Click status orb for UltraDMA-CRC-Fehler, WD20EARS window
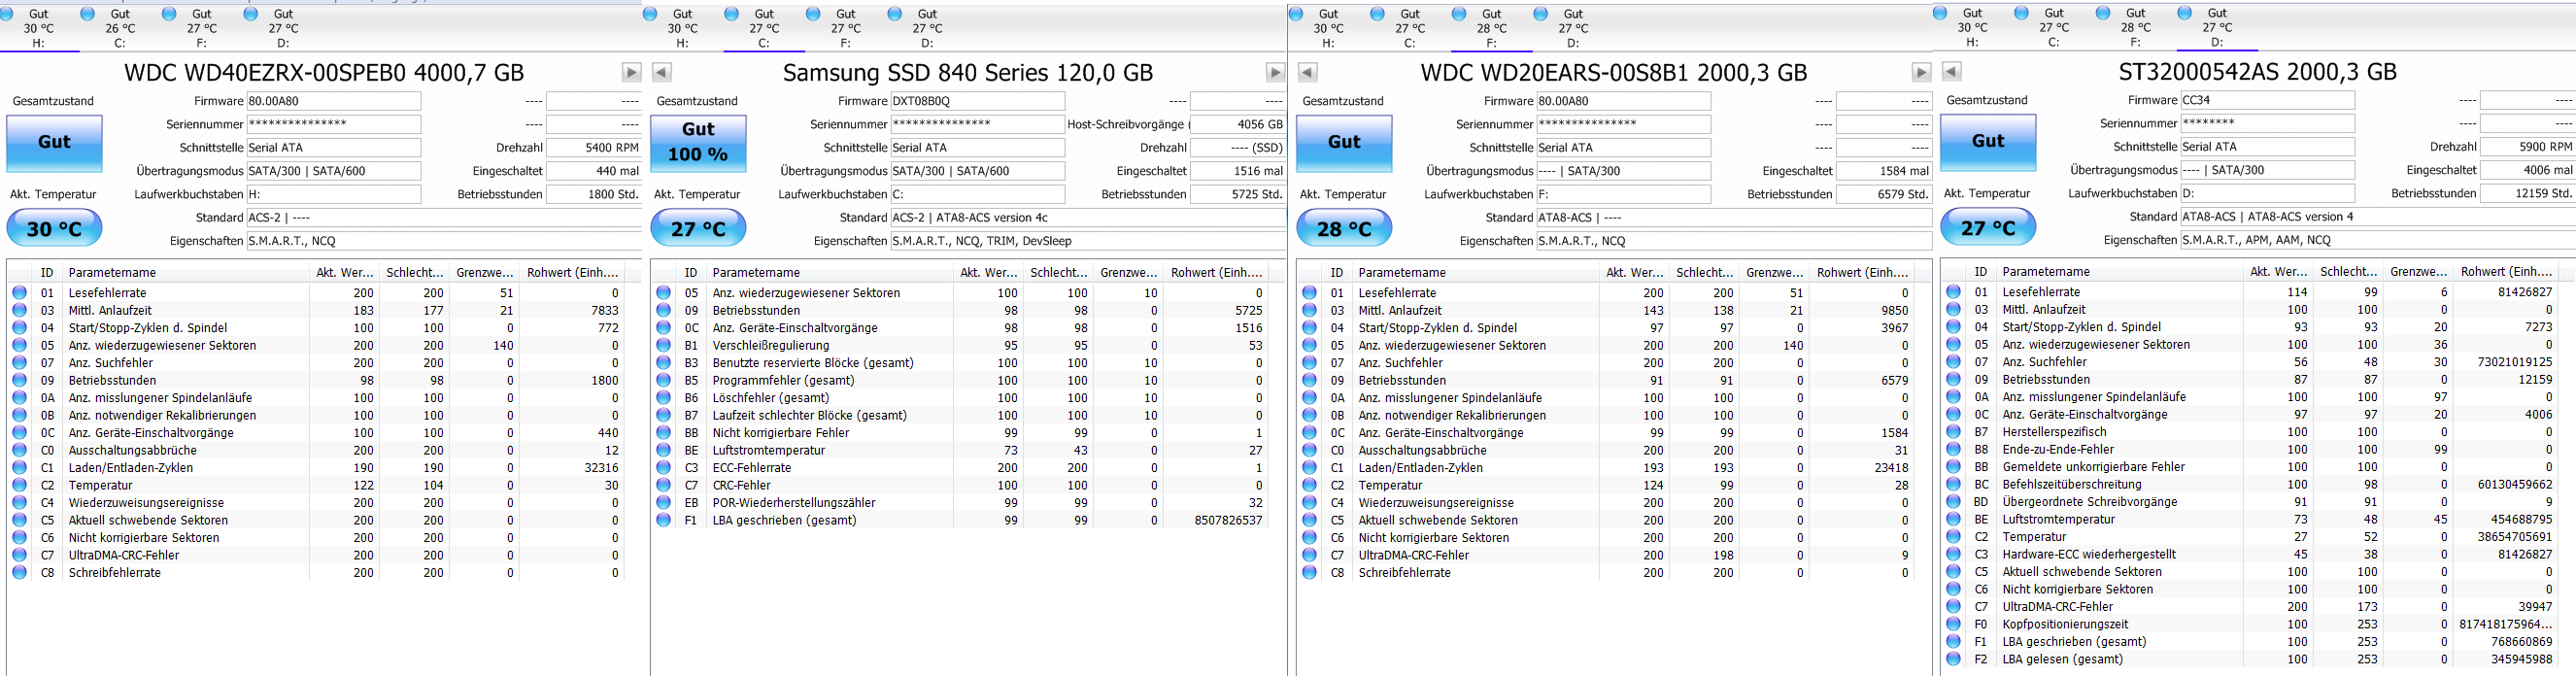 coord(1309,555)
